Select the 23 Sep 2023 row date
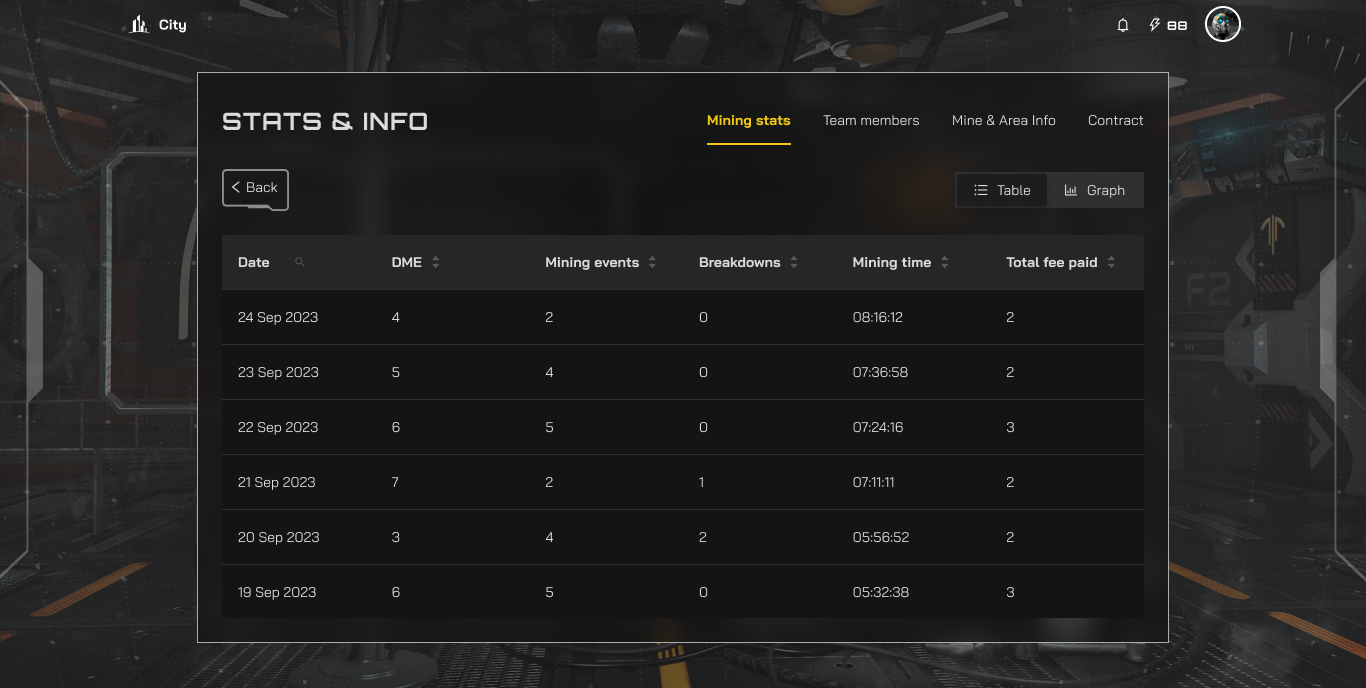Screen dimensions: 1366x688 pyautogui.click(x=278, y=372)
